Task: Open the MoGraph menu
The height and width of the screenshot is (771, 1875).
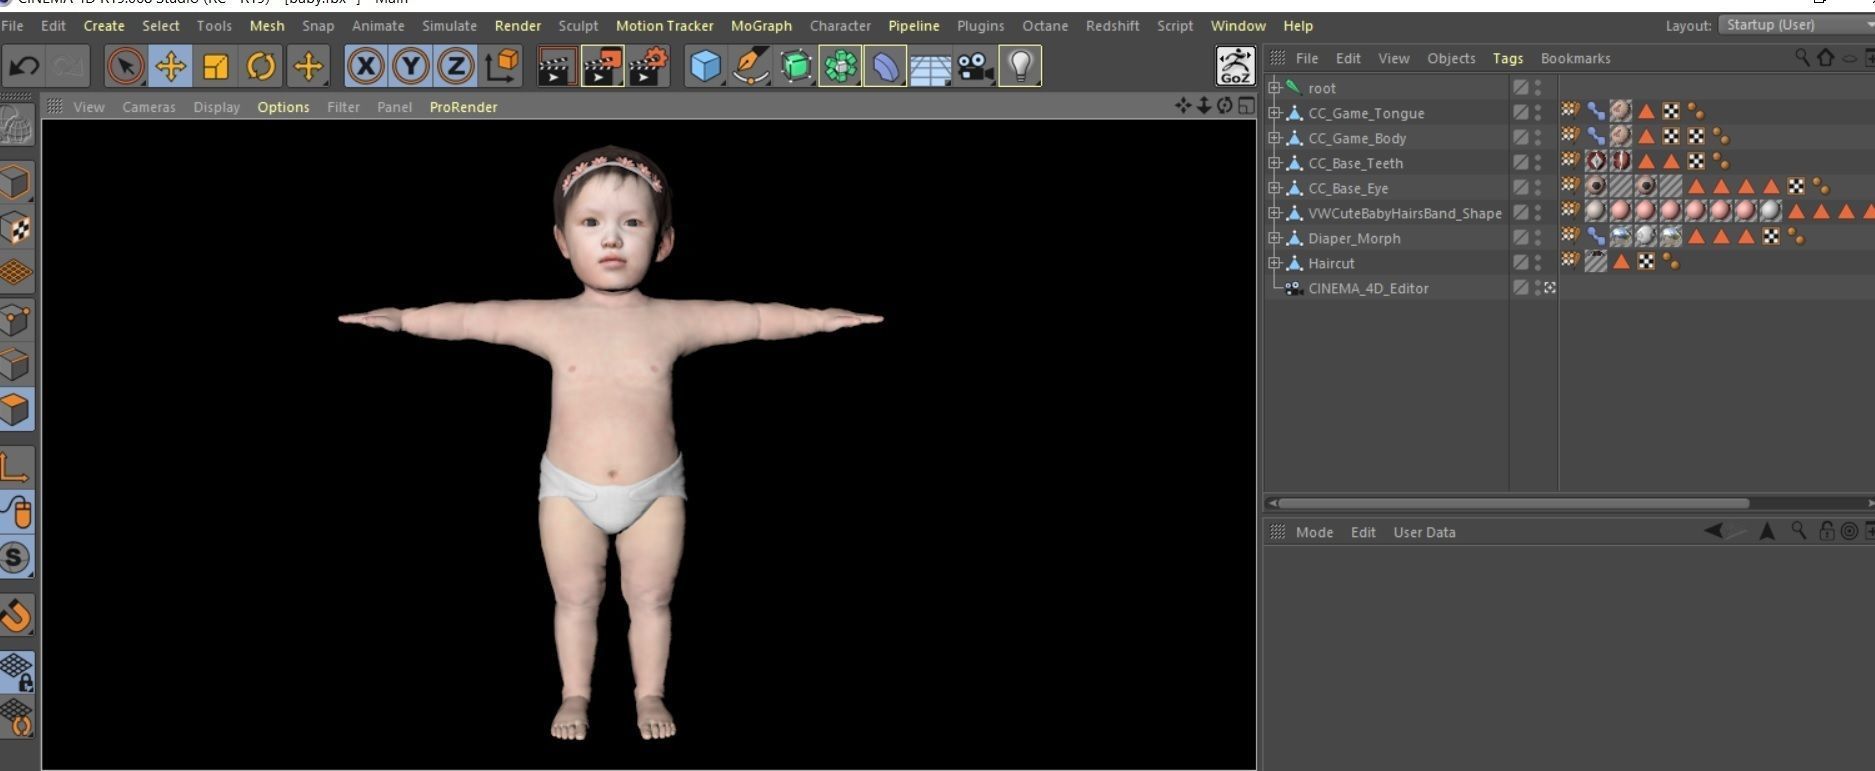Action: tap(761, 26)
